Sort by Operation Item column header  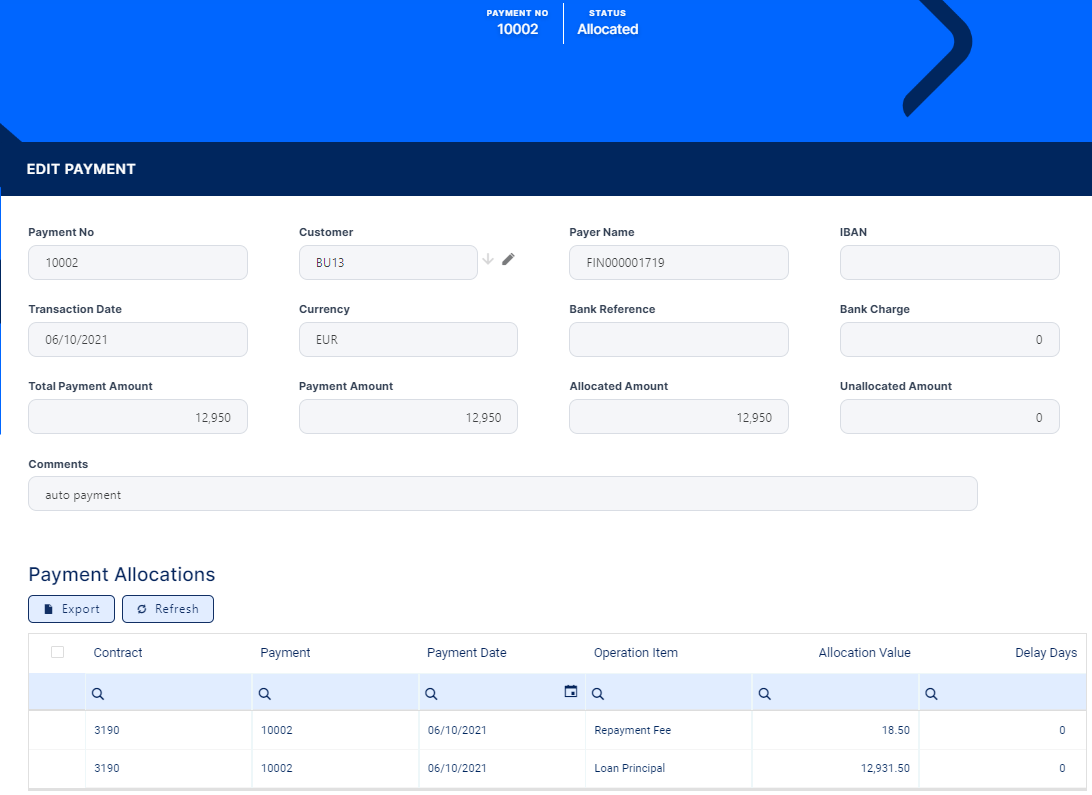coord(636,653)
